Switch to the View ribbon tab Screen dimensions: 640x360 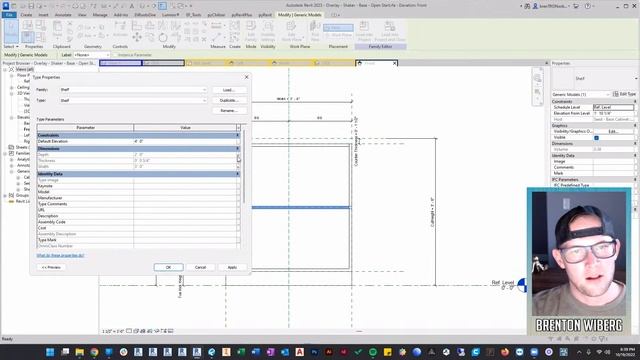point(82,15)
